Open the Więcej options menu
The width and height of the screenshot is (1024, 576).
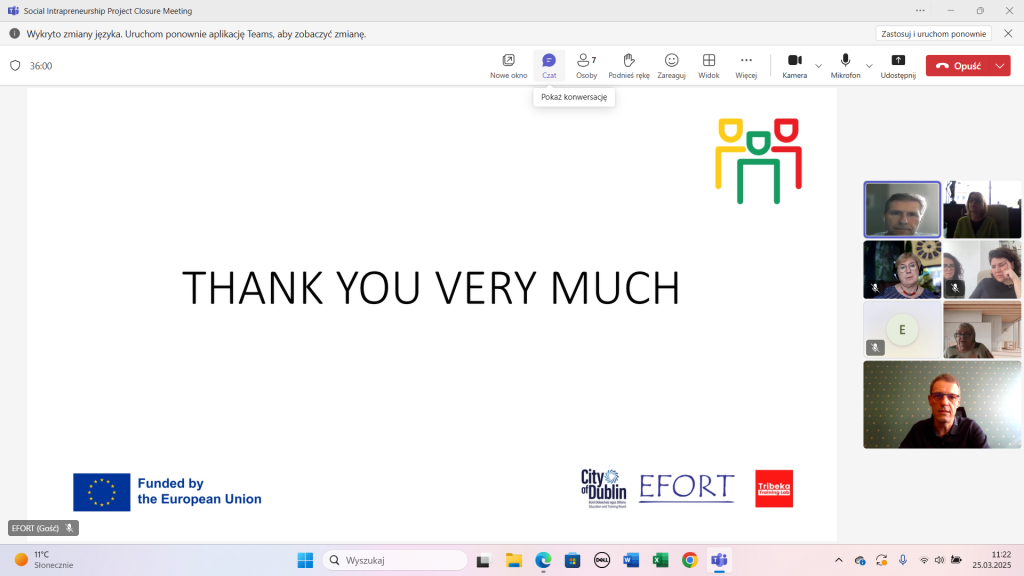point(746,65)
